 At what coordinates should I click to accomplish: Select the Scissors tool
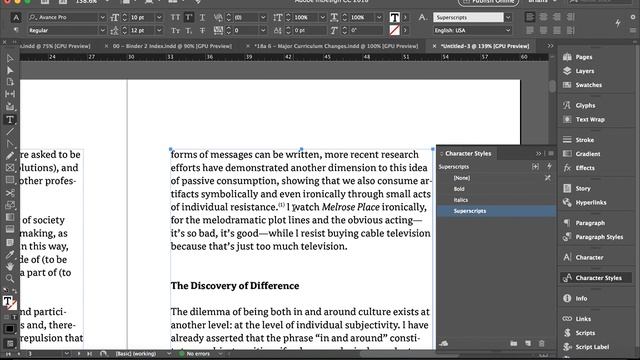pyautogui.click(x=10, y=193)
